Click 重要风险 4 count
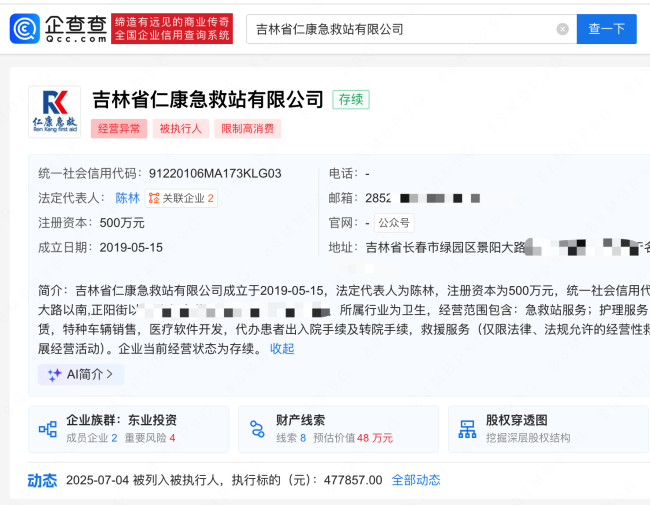 click(x=150, y=438)
